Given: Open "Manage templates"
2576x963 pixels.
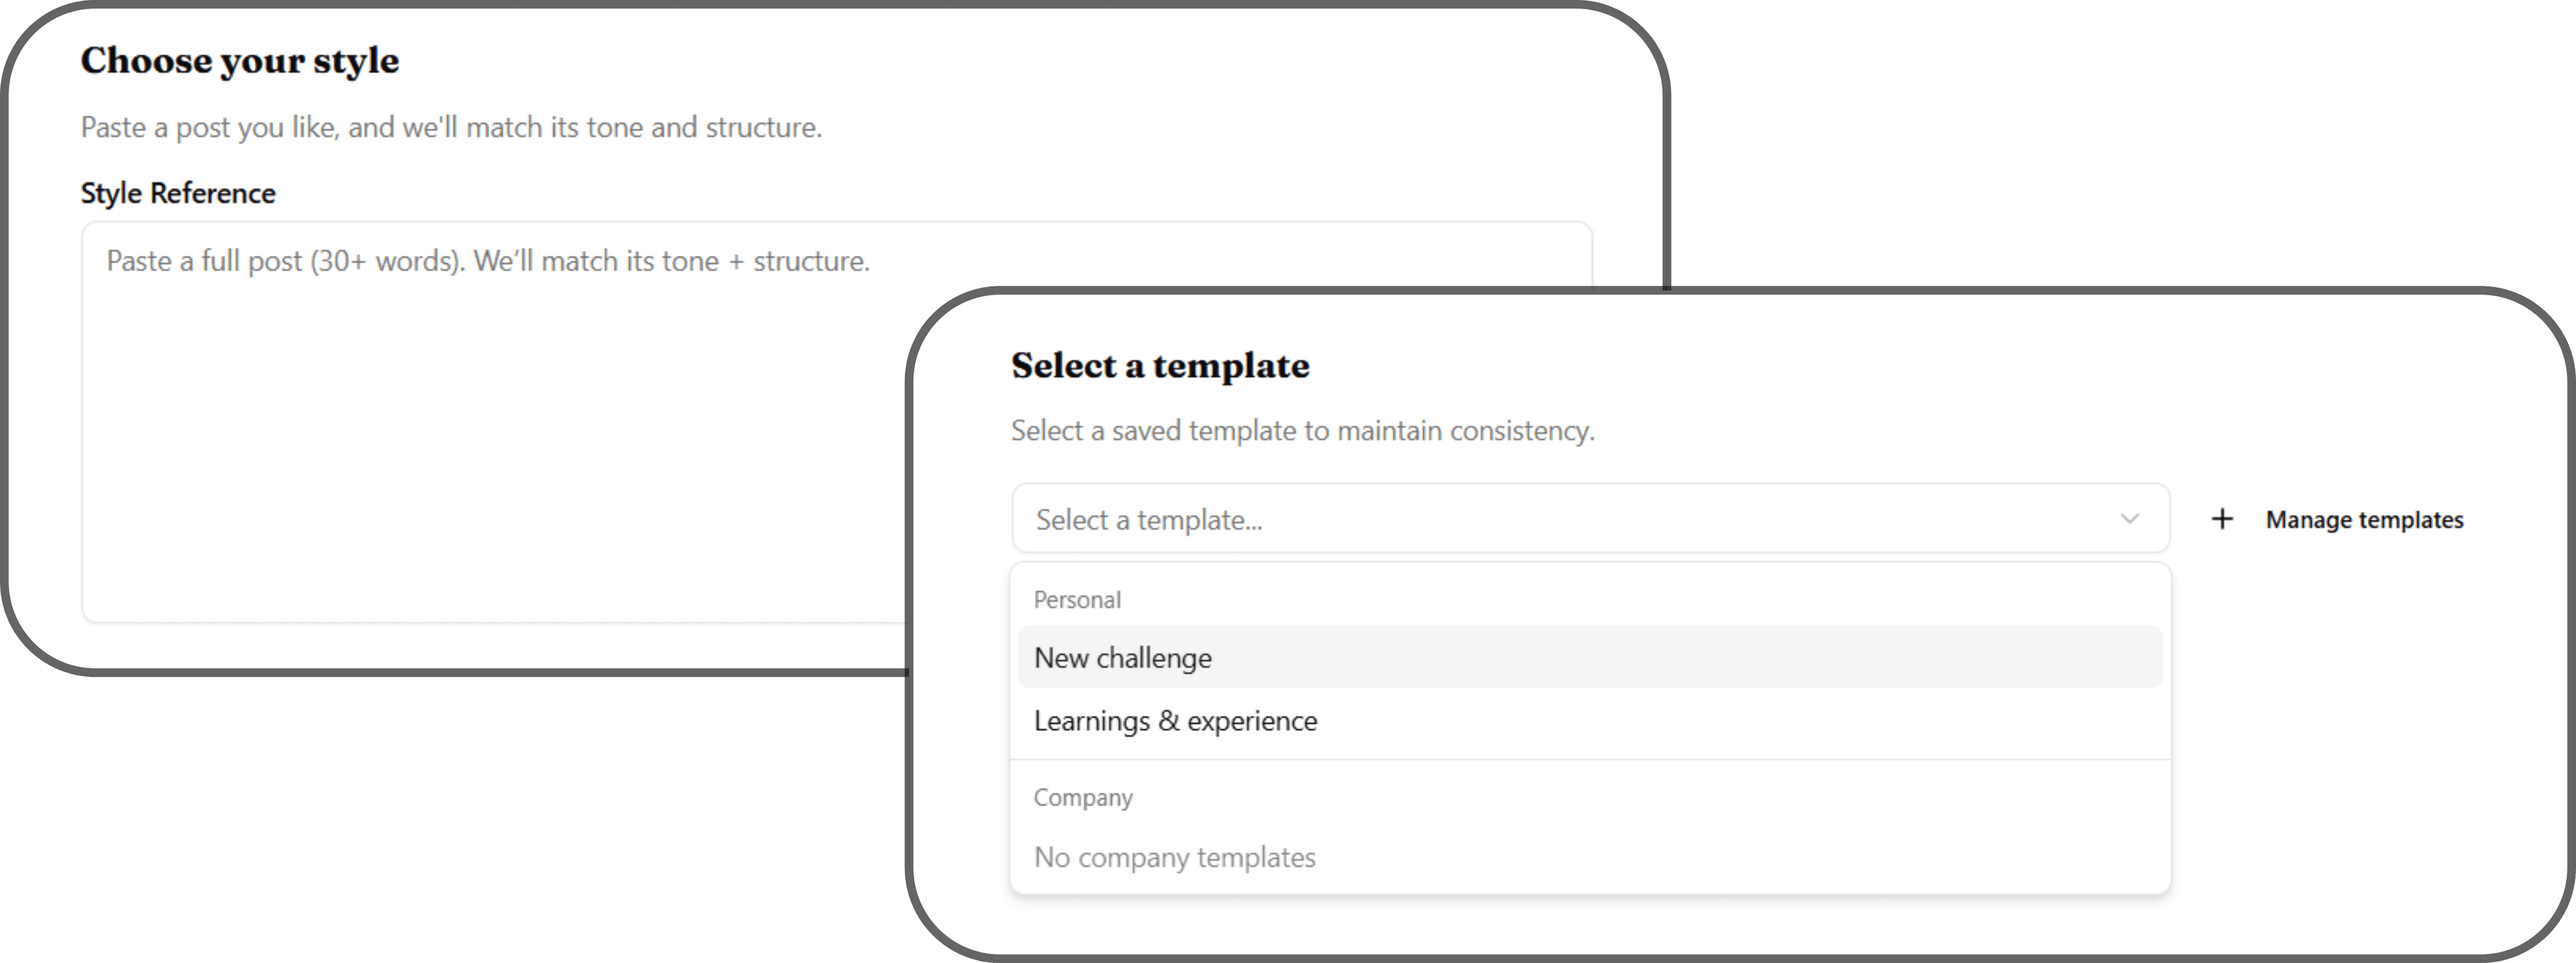Looking at the screenshot, I should [x=2364, y=520].
